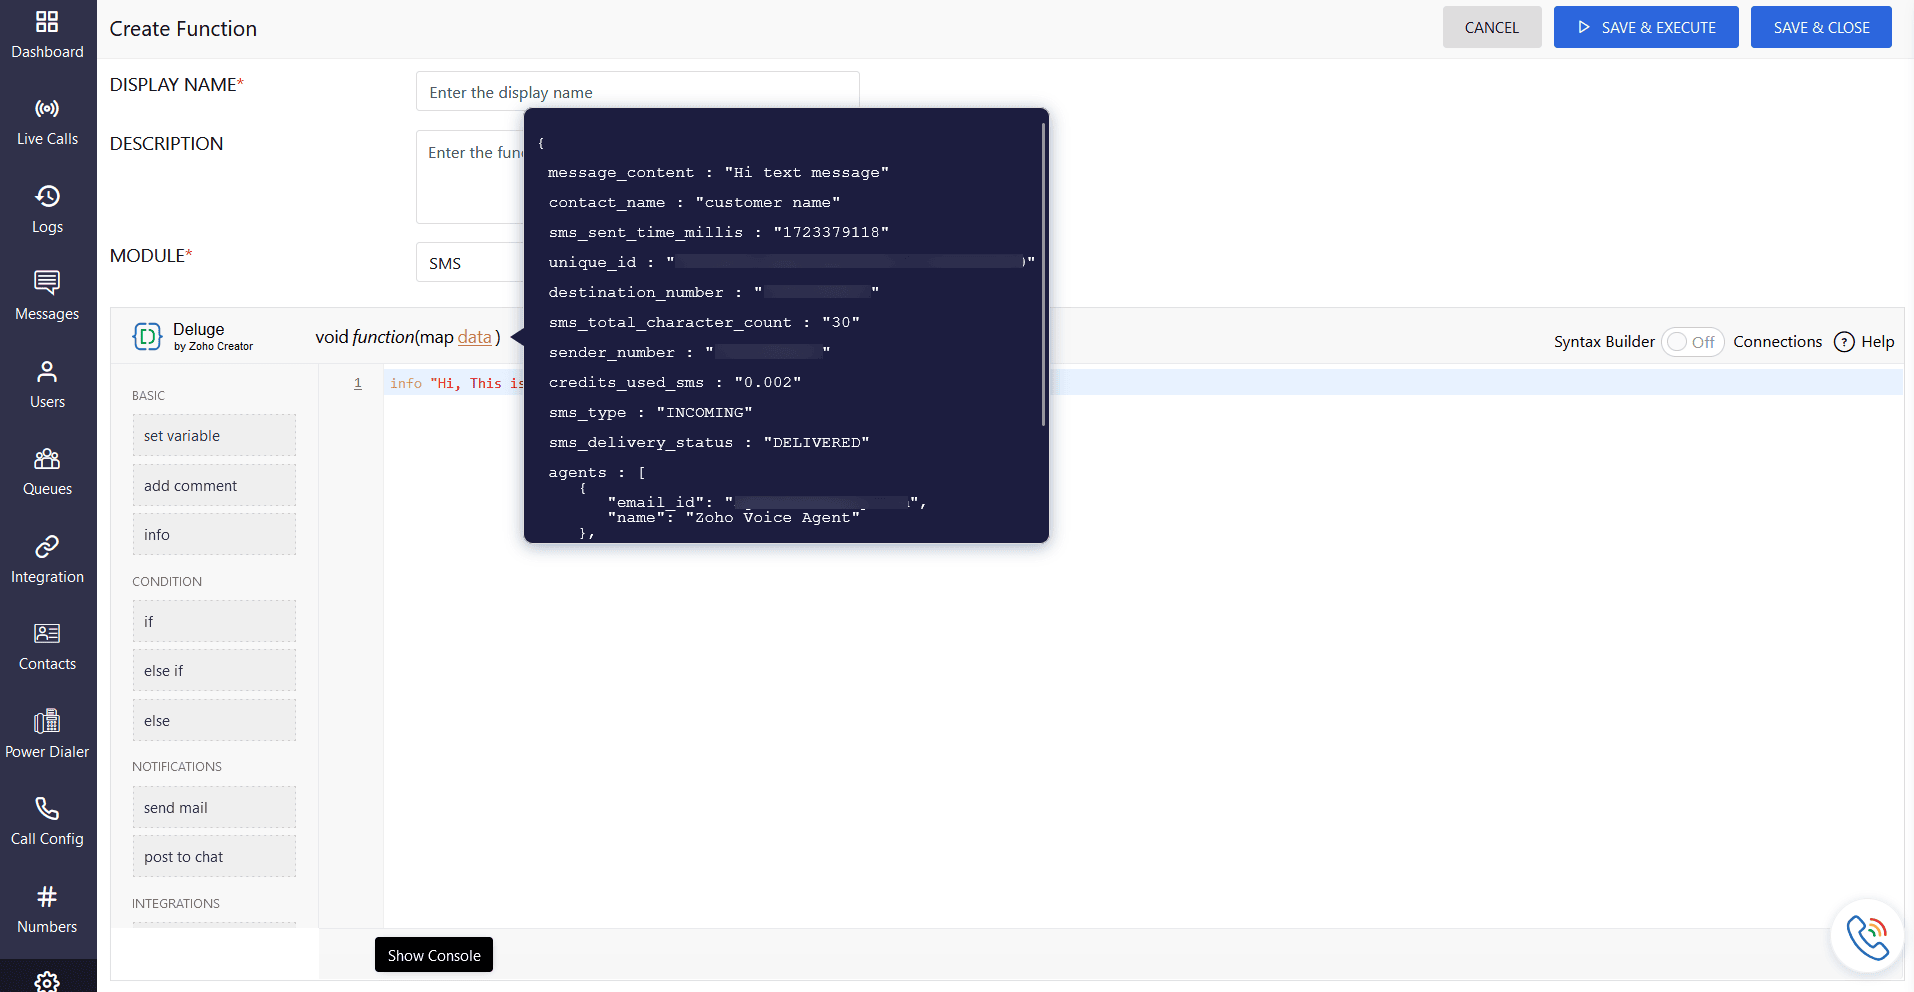
Task: Open the settings gear in sidebar
Action: [x=47, y=981]
